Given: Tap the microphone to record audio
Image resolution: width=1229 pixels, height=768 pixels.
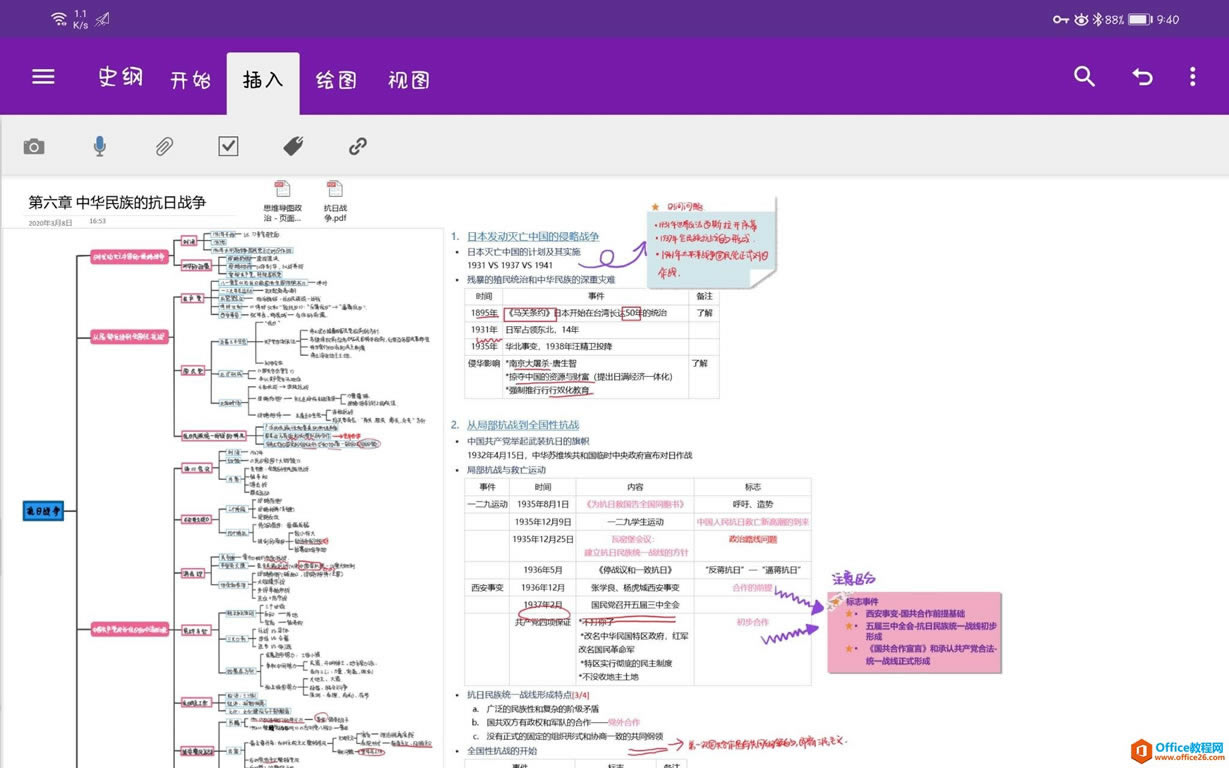Looking at the screenshot, I should tap(99, 146).
